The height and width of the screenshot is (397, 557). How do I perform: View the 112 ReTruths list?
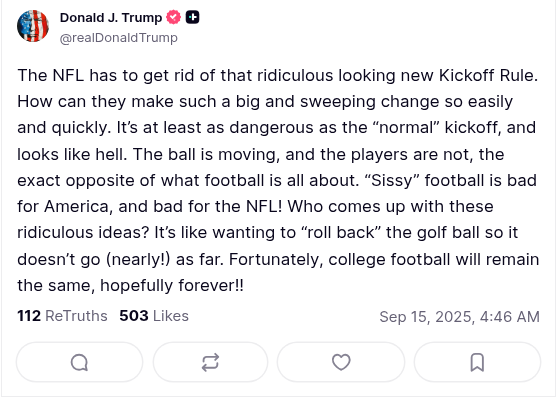(x=62, y=316)
